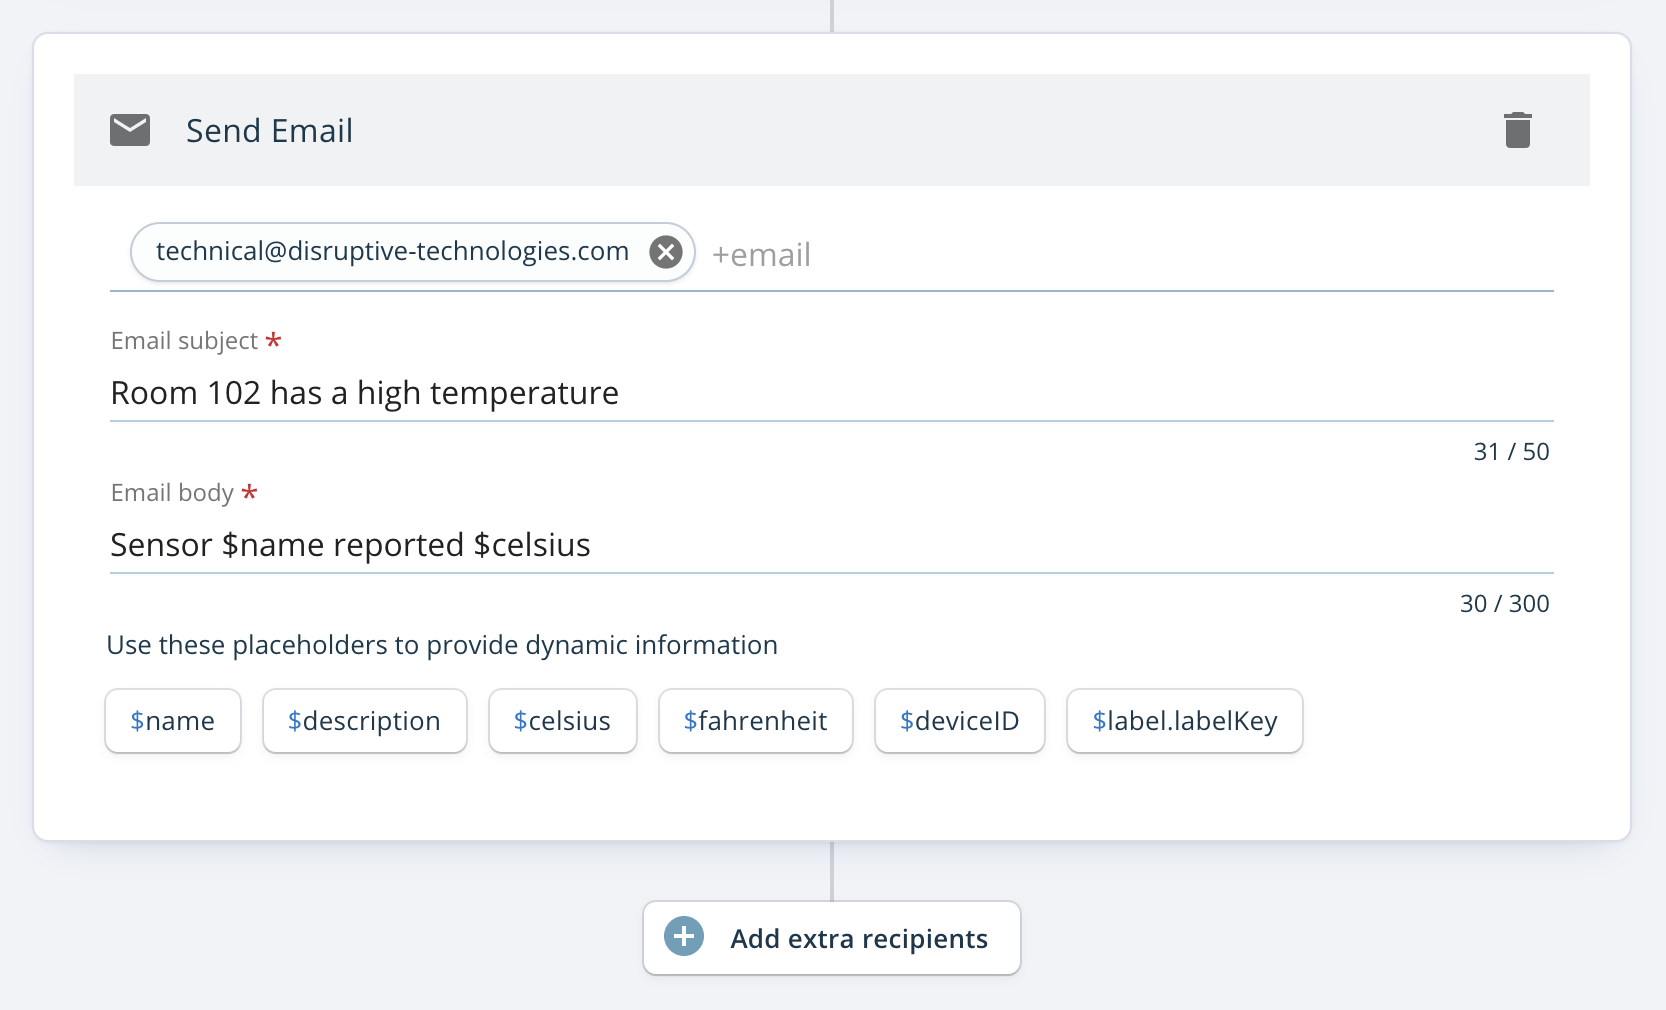Click the placeholders hint text
Viewport: 1666px width, 1010px height.
click(x=442, y=645)
